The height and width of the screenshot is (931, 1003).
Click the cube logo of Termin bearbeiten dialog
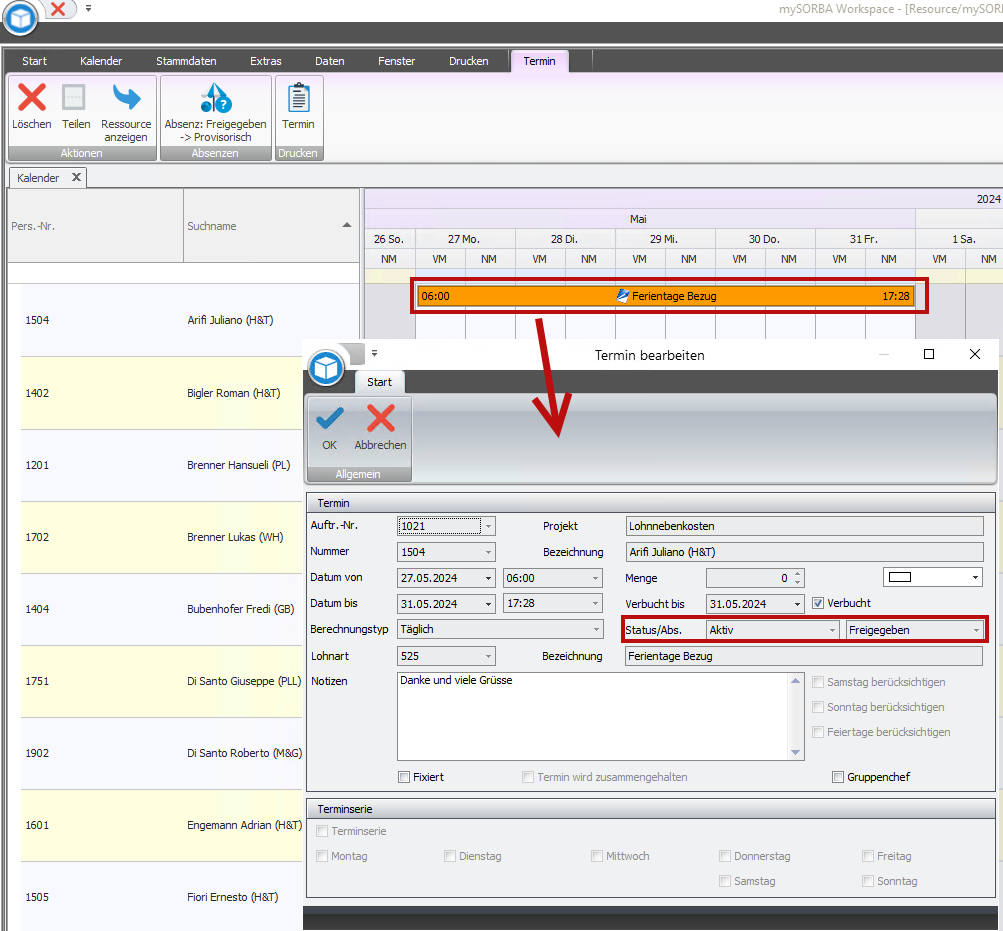click(x=326, y=368)
